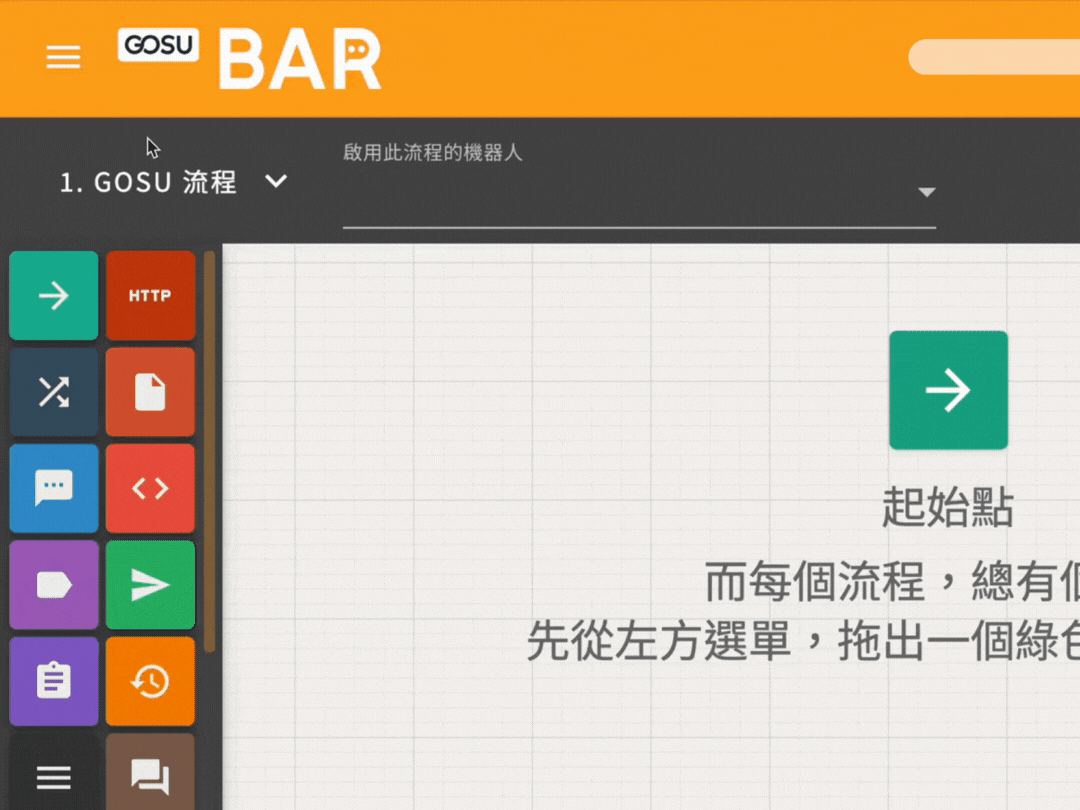
Task: Select the orange history clock node icon
Action: click(150, 681)
